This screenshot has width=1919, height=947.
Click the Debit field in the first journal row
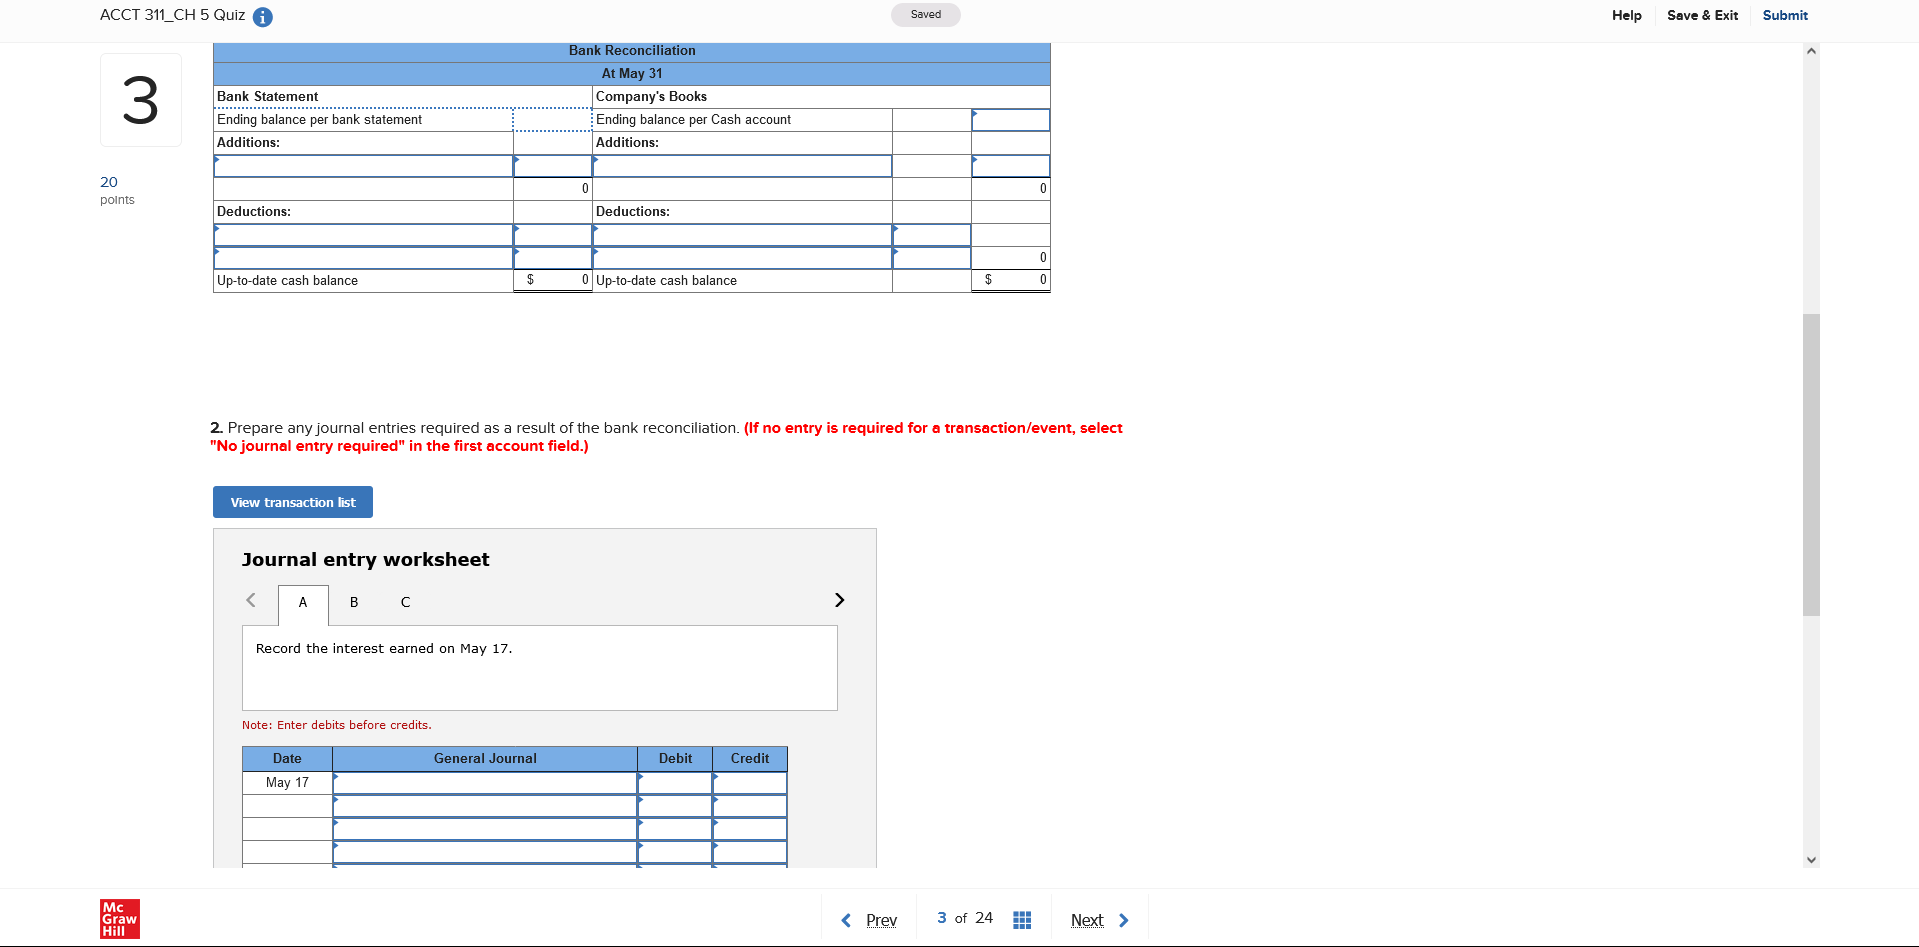tap(674, 783)
